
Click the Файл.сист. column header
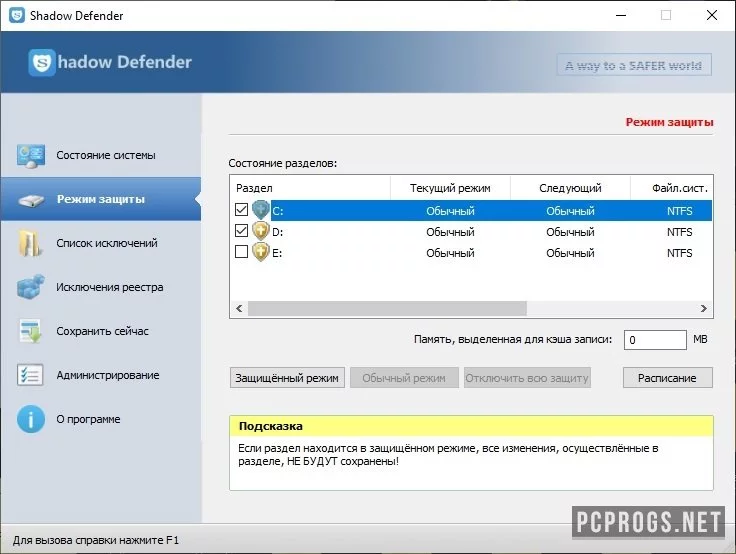[672, 188]
